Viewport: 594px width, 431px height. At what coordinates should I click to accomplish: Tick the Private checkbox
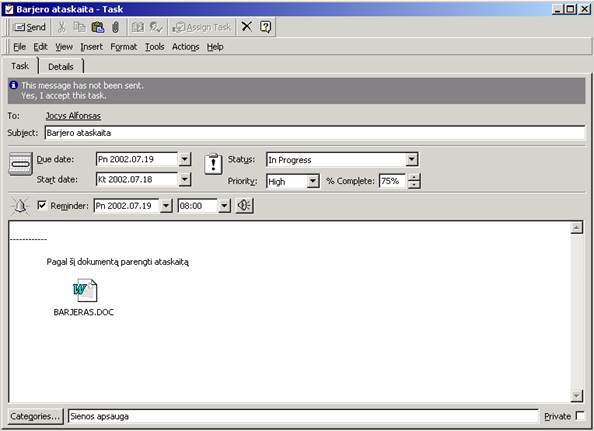coord(580,415)
